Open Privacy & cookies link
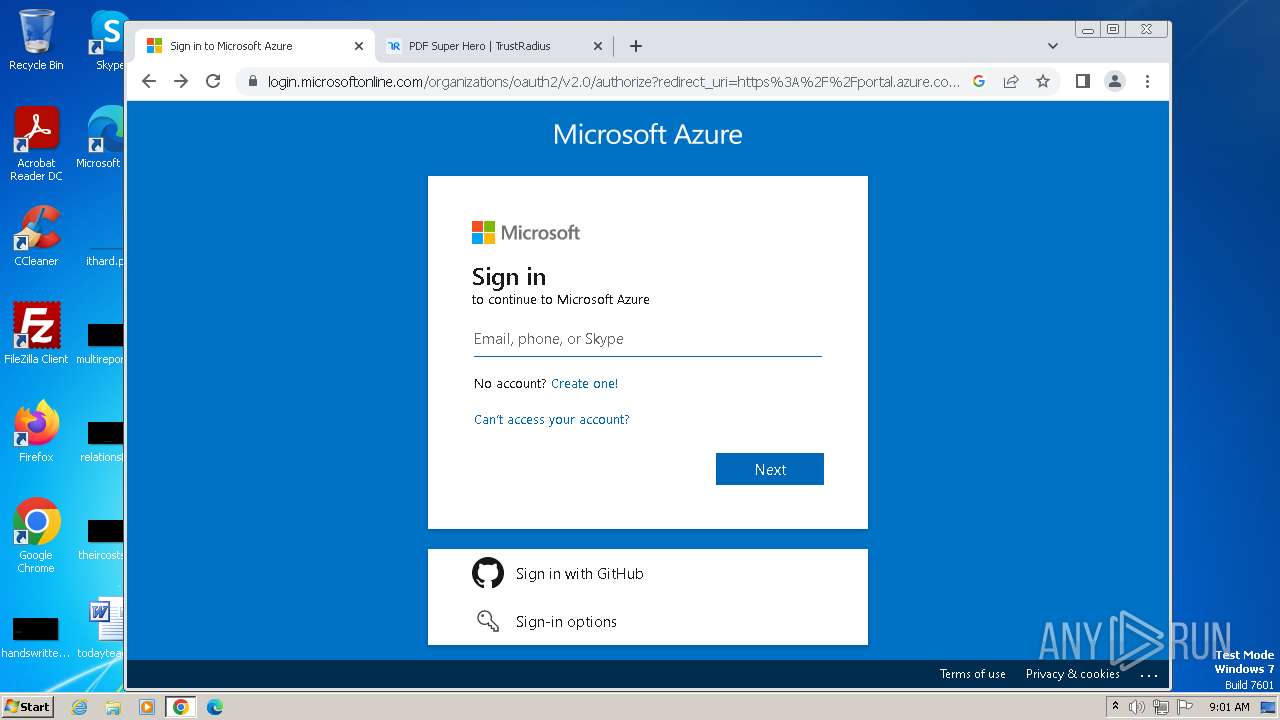Viewport: 1280px width, 720px height. [1072, 674]
